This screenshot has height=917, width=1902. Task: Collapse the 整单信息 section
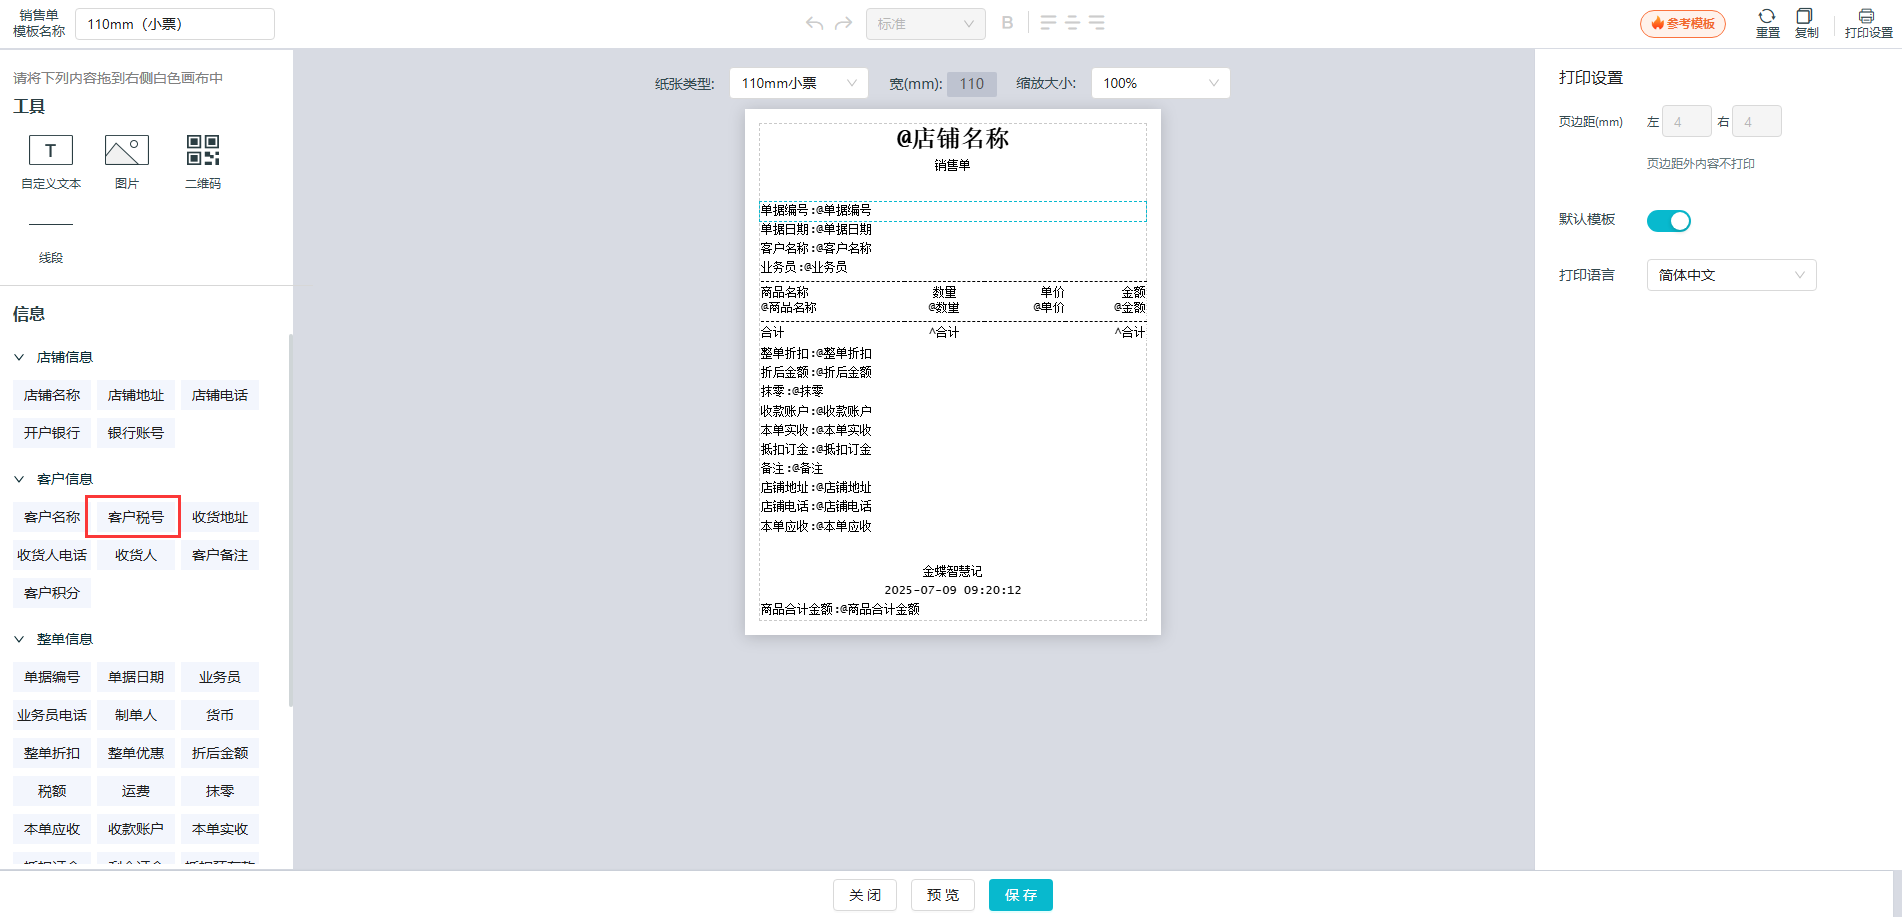[19, 639]
